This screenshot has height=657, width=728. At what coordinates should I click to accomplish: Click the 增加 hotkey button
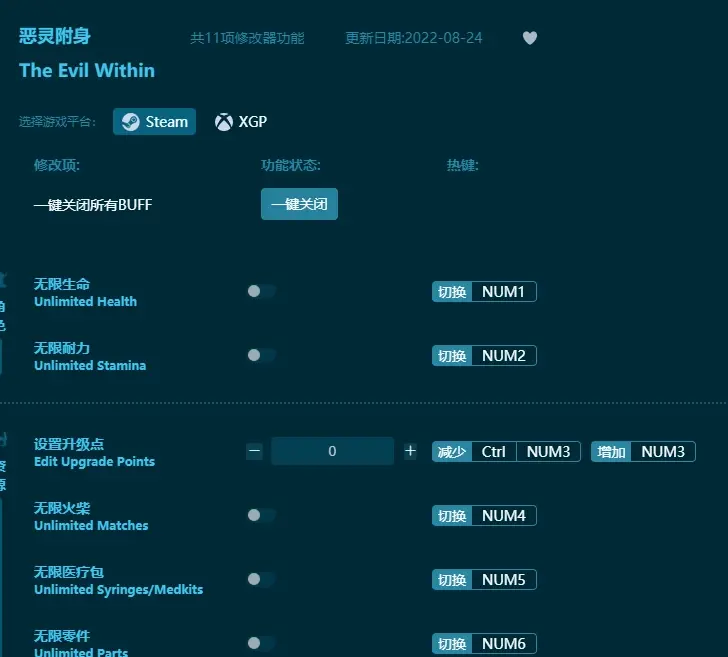click(x=611, y=451)
